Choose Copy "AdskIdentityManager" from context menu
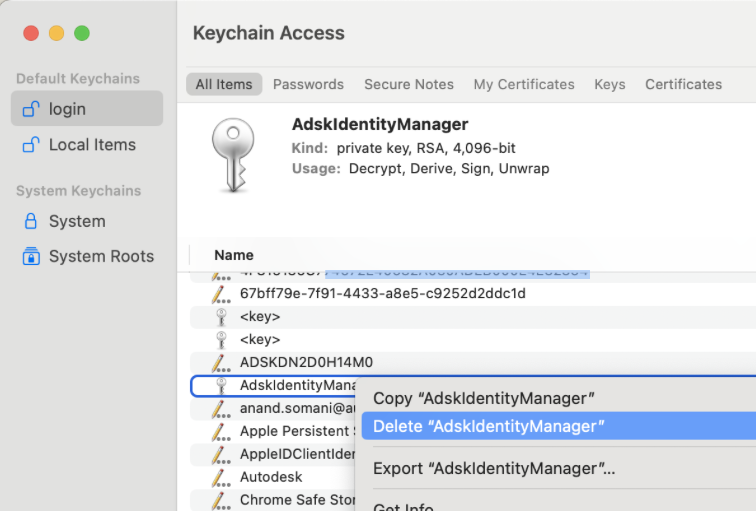This screenshot has height=516, width=756. (484, 398)
